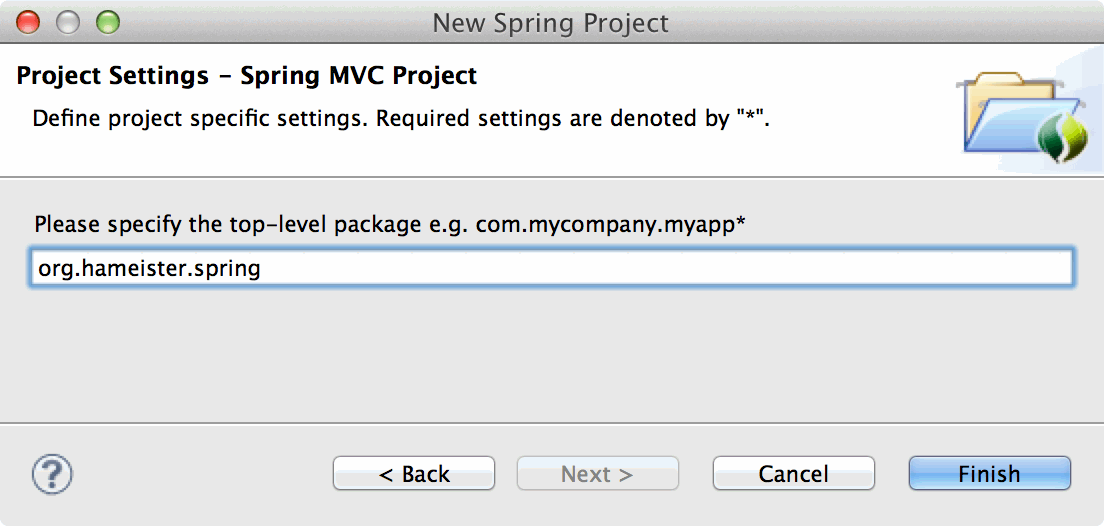
Task: Click the 'Project Settings - Spring MVC Project' heading
Action: click(247, 75)
